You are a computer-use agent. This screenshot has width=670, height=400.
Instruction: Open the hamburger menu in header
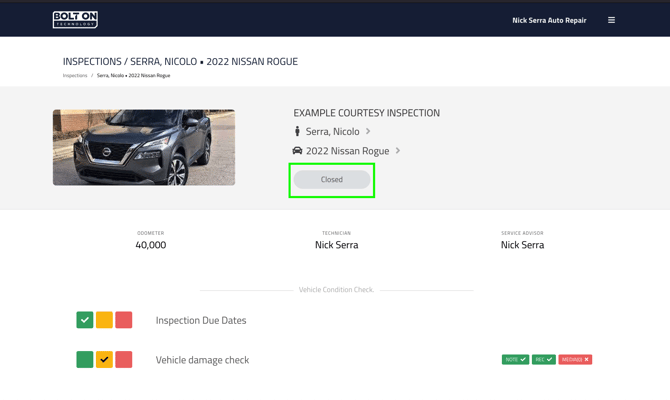(611, 20)
